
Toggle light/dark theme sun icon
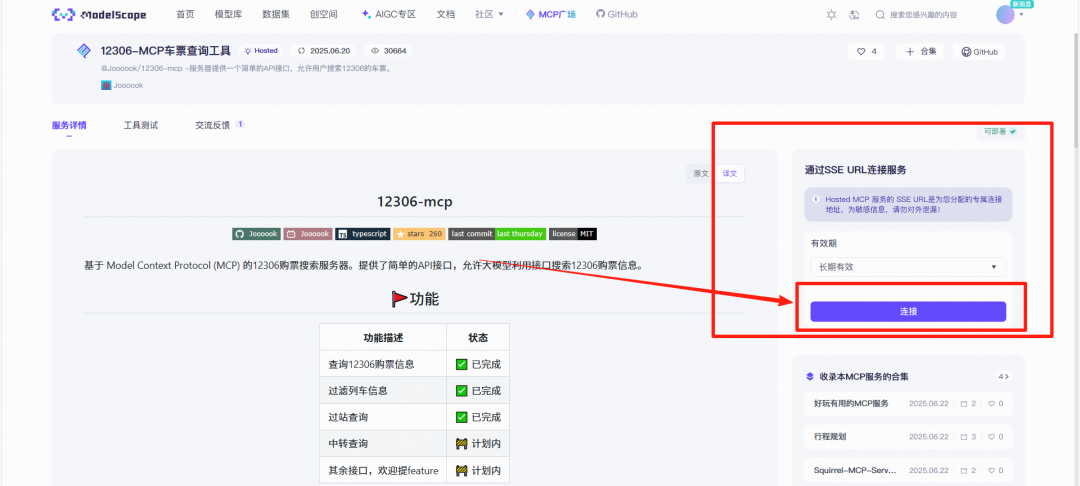pos(831,15)
